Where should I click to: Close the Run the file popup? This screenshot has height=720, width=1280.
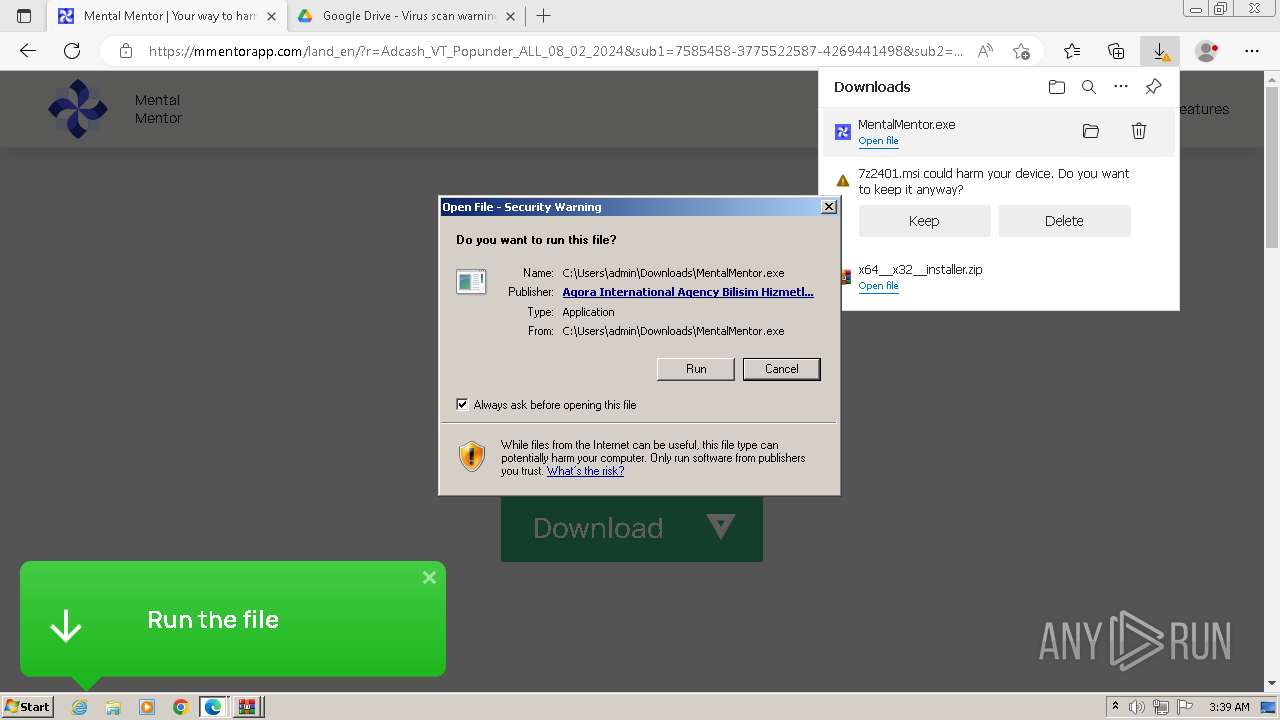tap(429, 577)
